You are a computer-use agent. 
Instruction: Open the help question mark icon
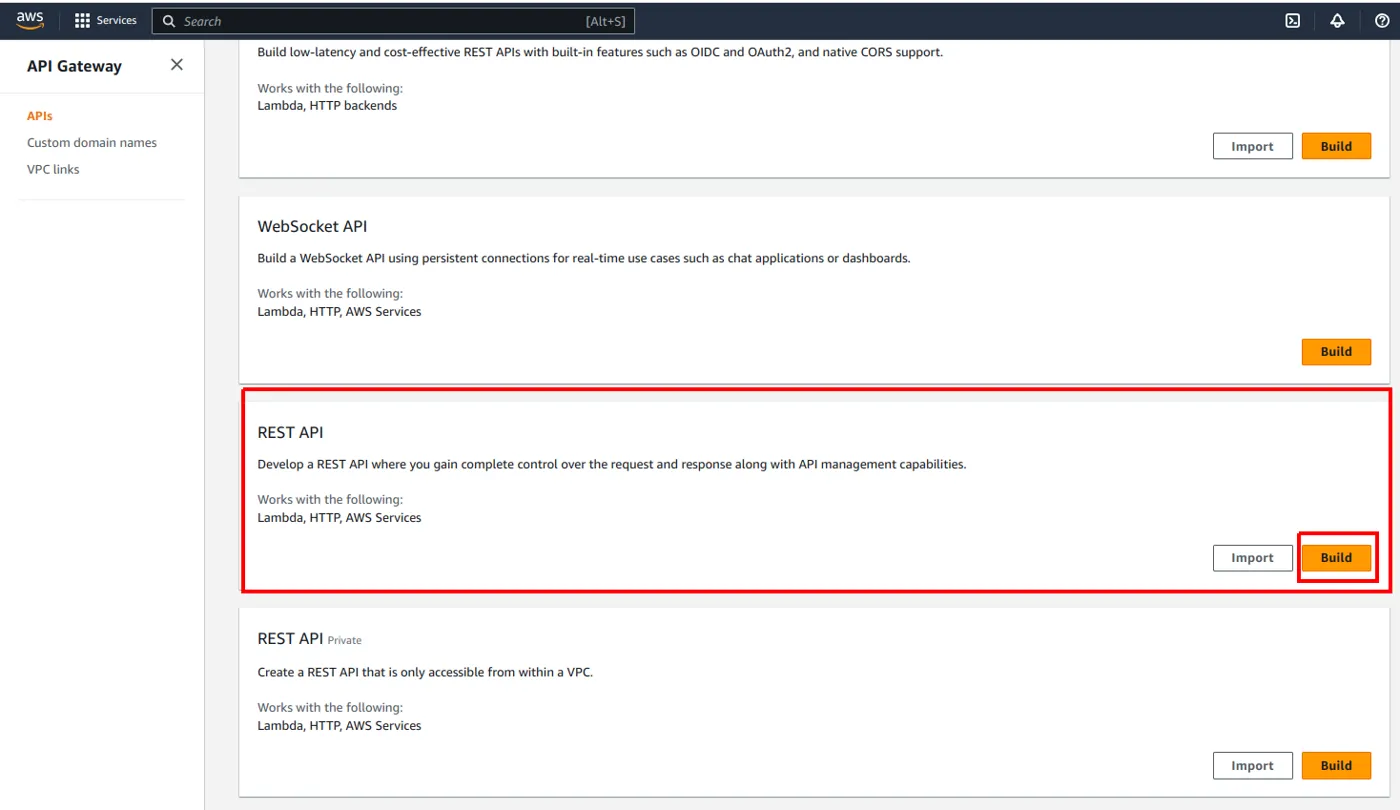coord(1382,21)
